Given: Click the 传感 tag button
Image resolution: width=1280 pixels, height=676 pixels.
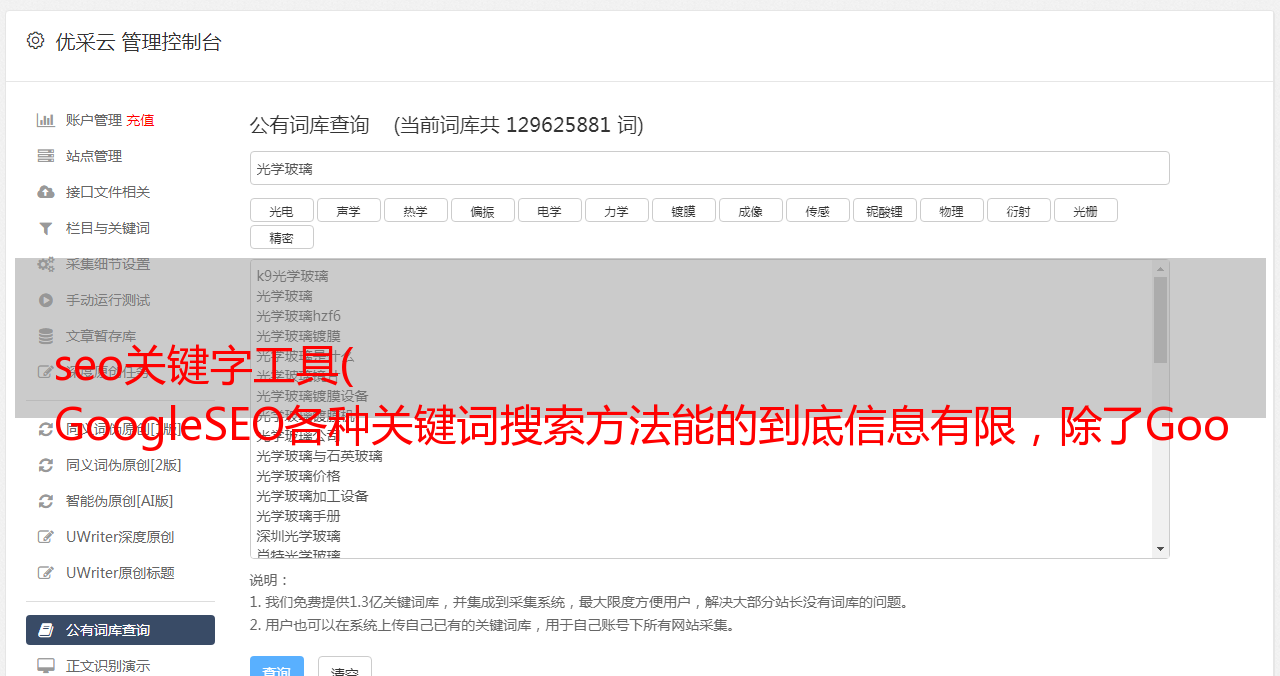Looking at the screenshot, I should (818, 211).
